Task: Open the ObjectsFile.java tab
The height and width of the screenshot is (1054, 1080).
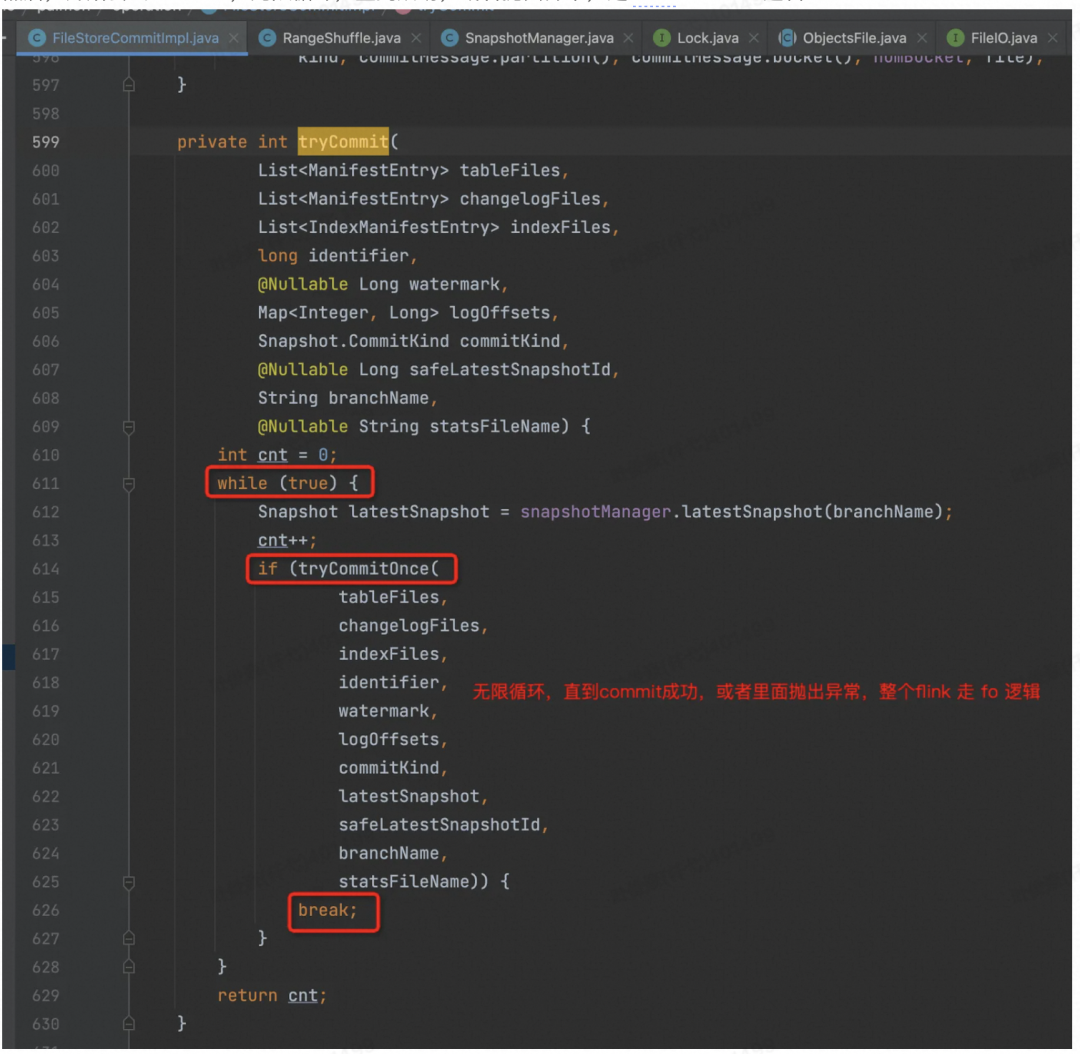Action: [853, 38]
